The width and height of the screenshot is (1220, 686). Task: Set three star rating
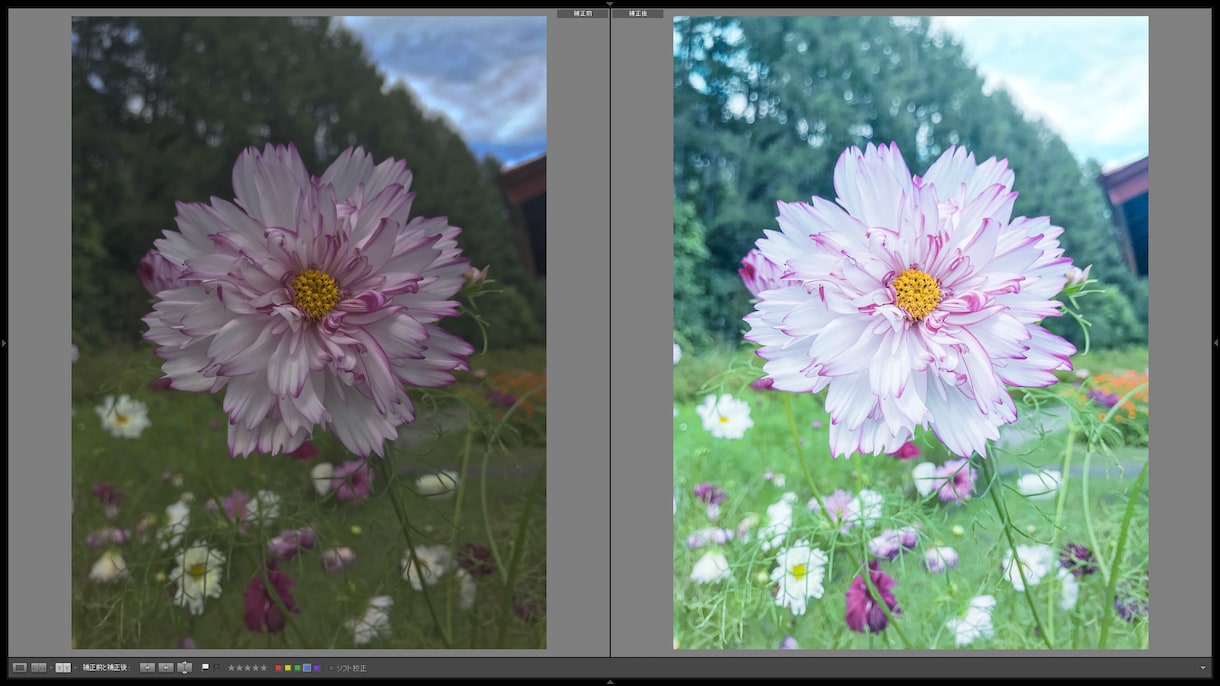tap(248, 667)
